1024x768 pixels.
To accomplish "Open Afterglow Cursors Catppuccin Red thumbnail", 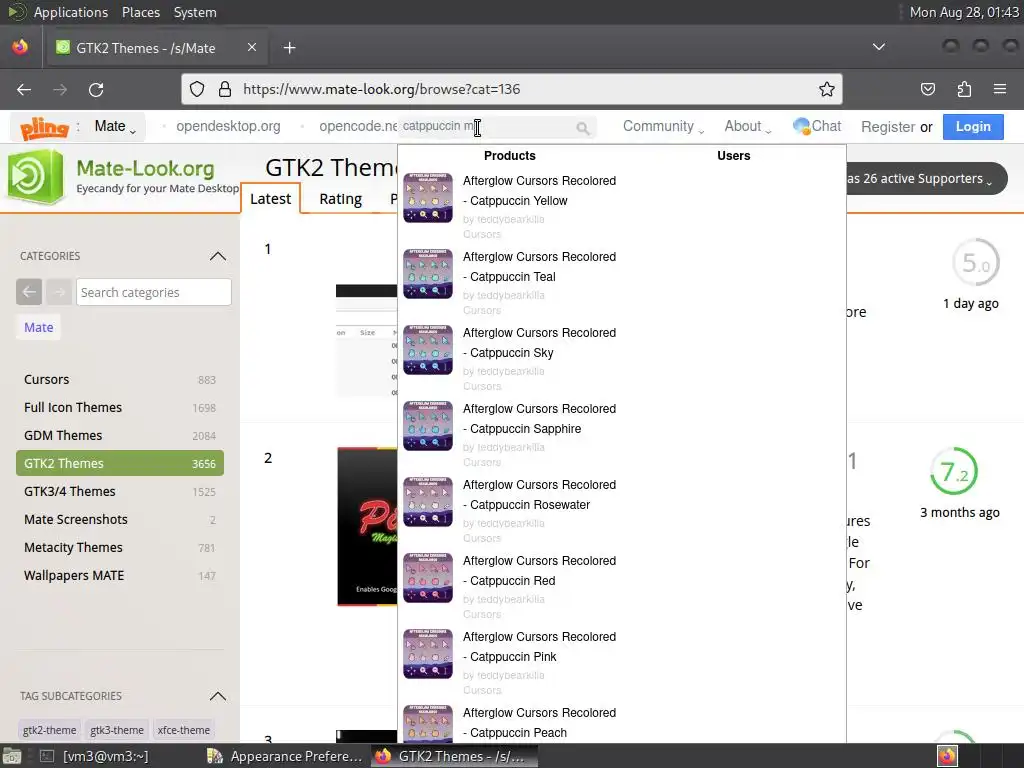I will pos(428,578).
